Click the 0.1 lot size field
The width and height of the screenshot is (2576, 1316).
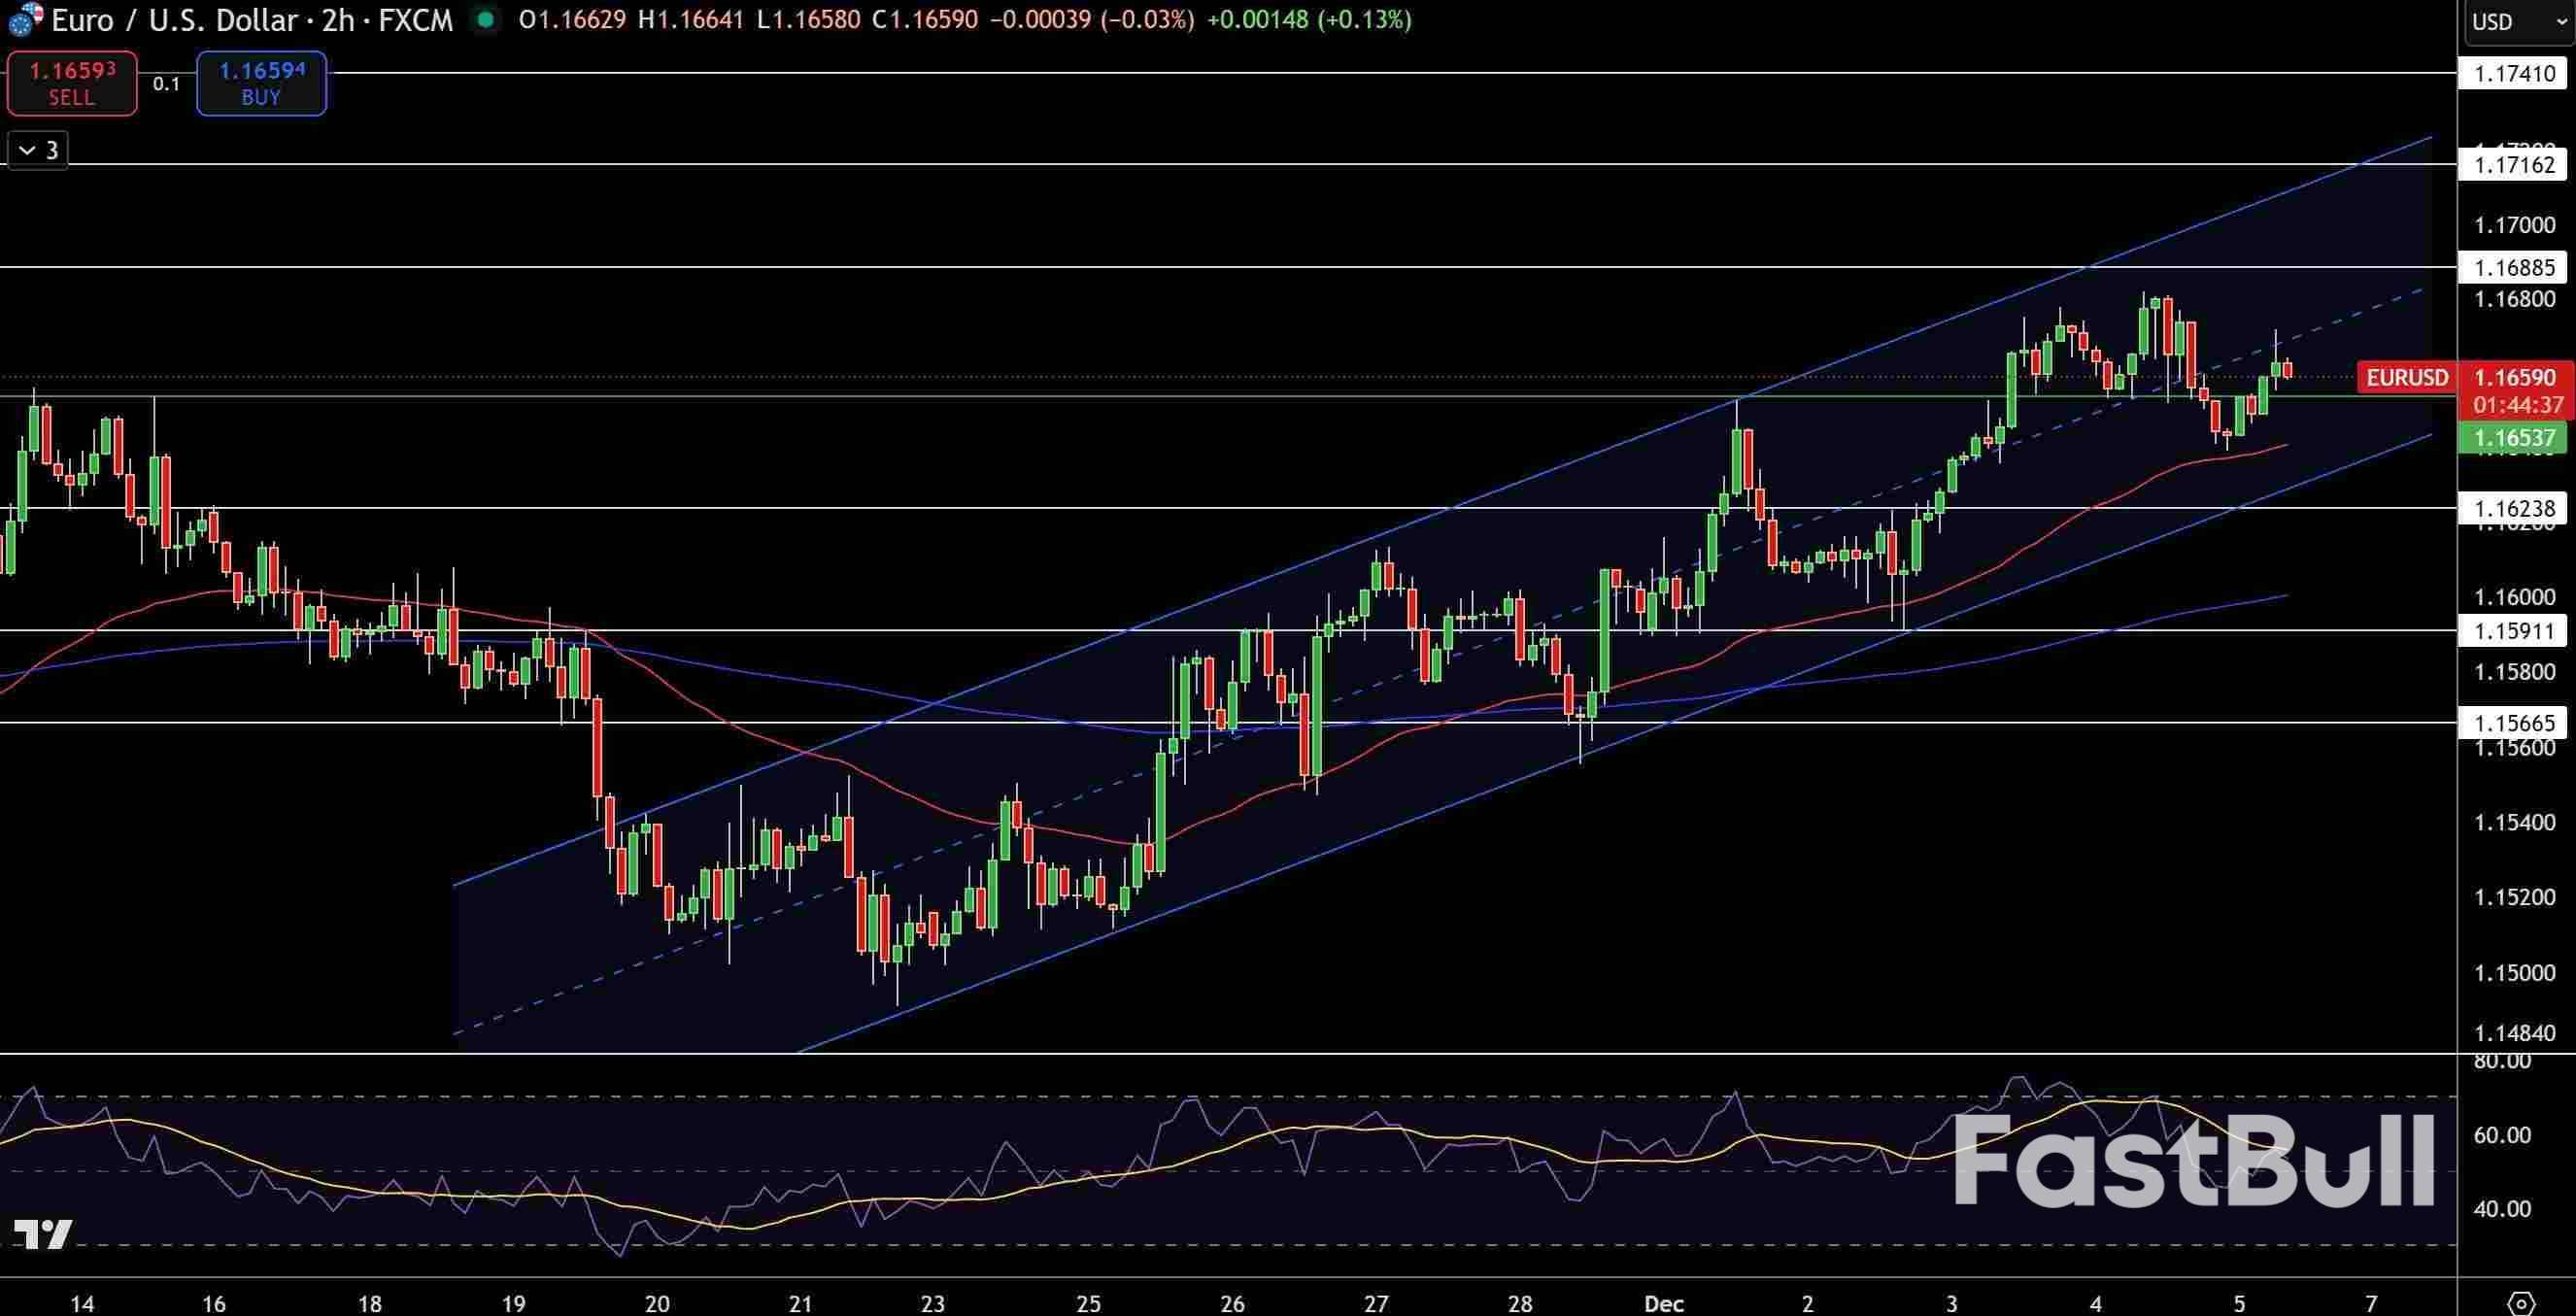[166, 84]
